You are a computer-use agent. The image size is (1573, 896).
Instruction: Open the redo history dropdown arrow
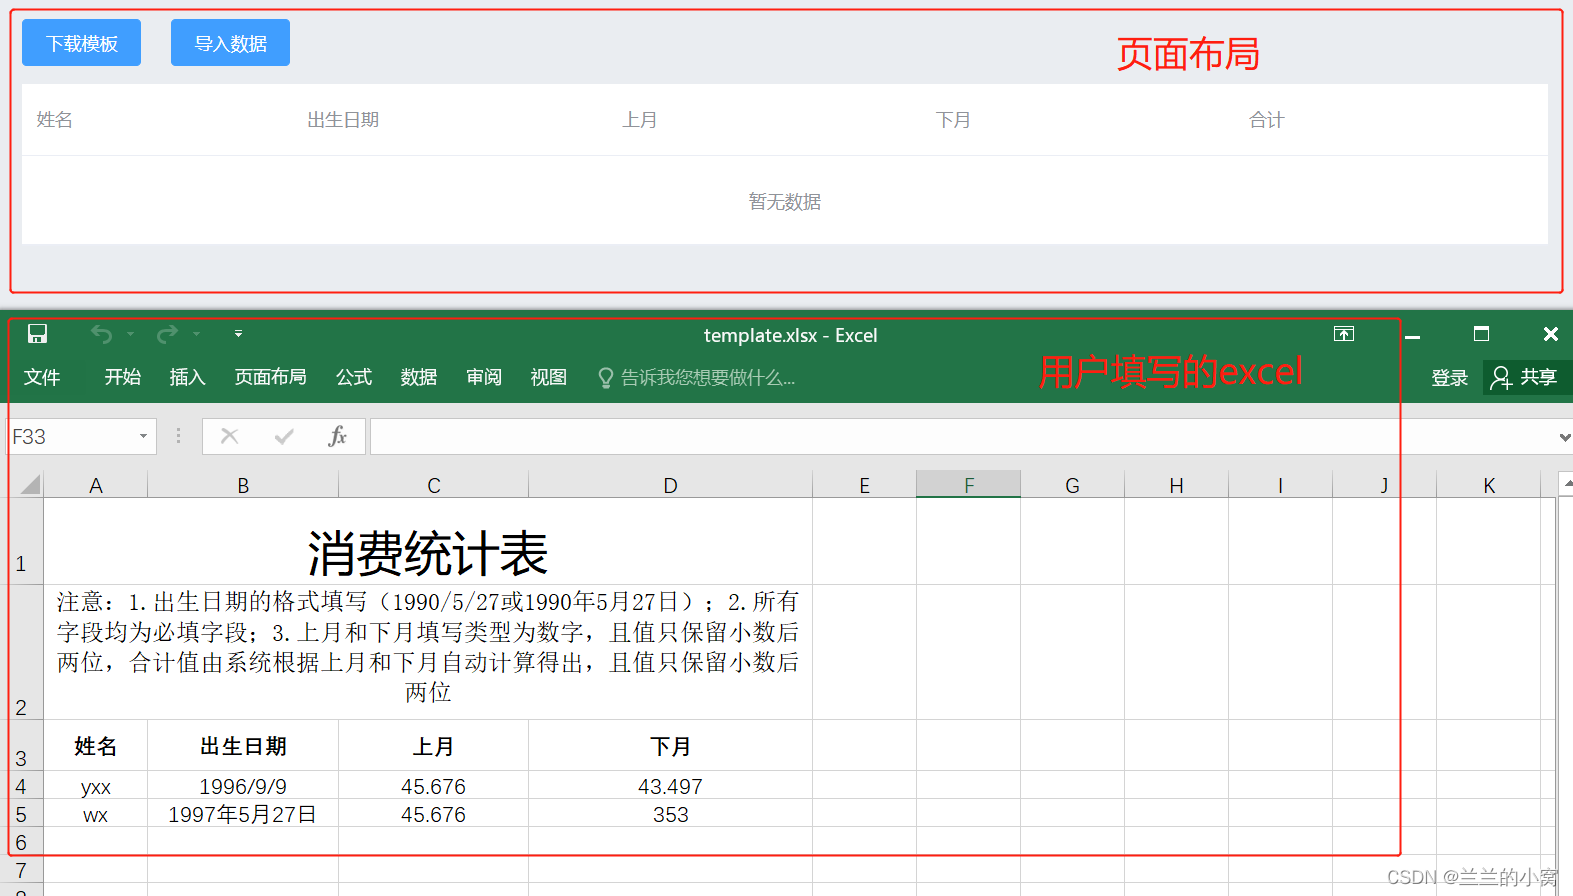click(196, 334)
